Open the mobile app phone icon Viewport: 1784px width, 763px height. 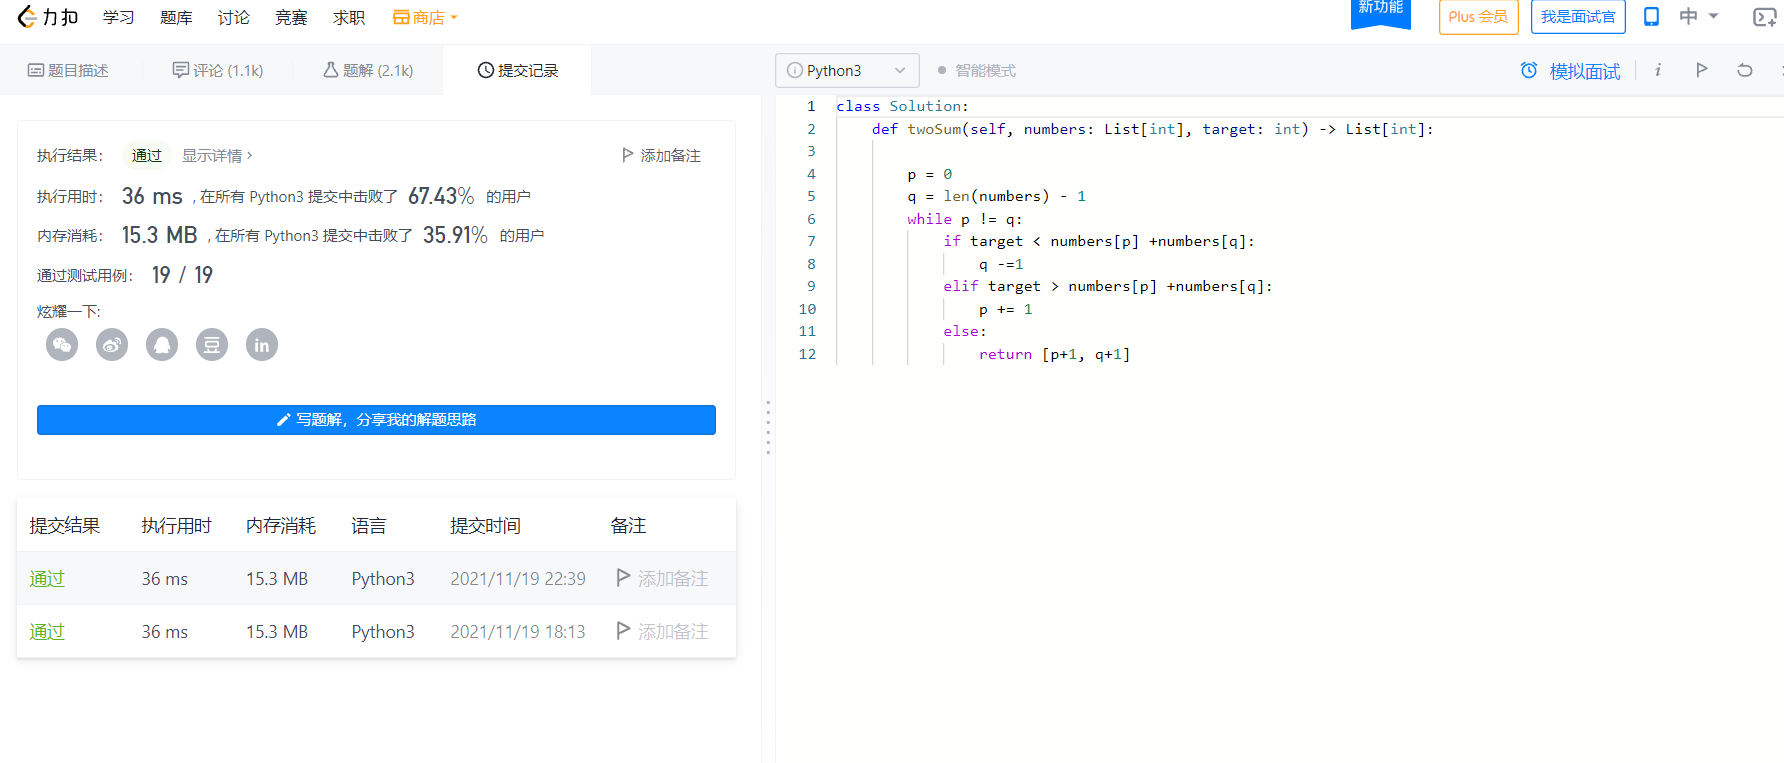coord(1652,17)
